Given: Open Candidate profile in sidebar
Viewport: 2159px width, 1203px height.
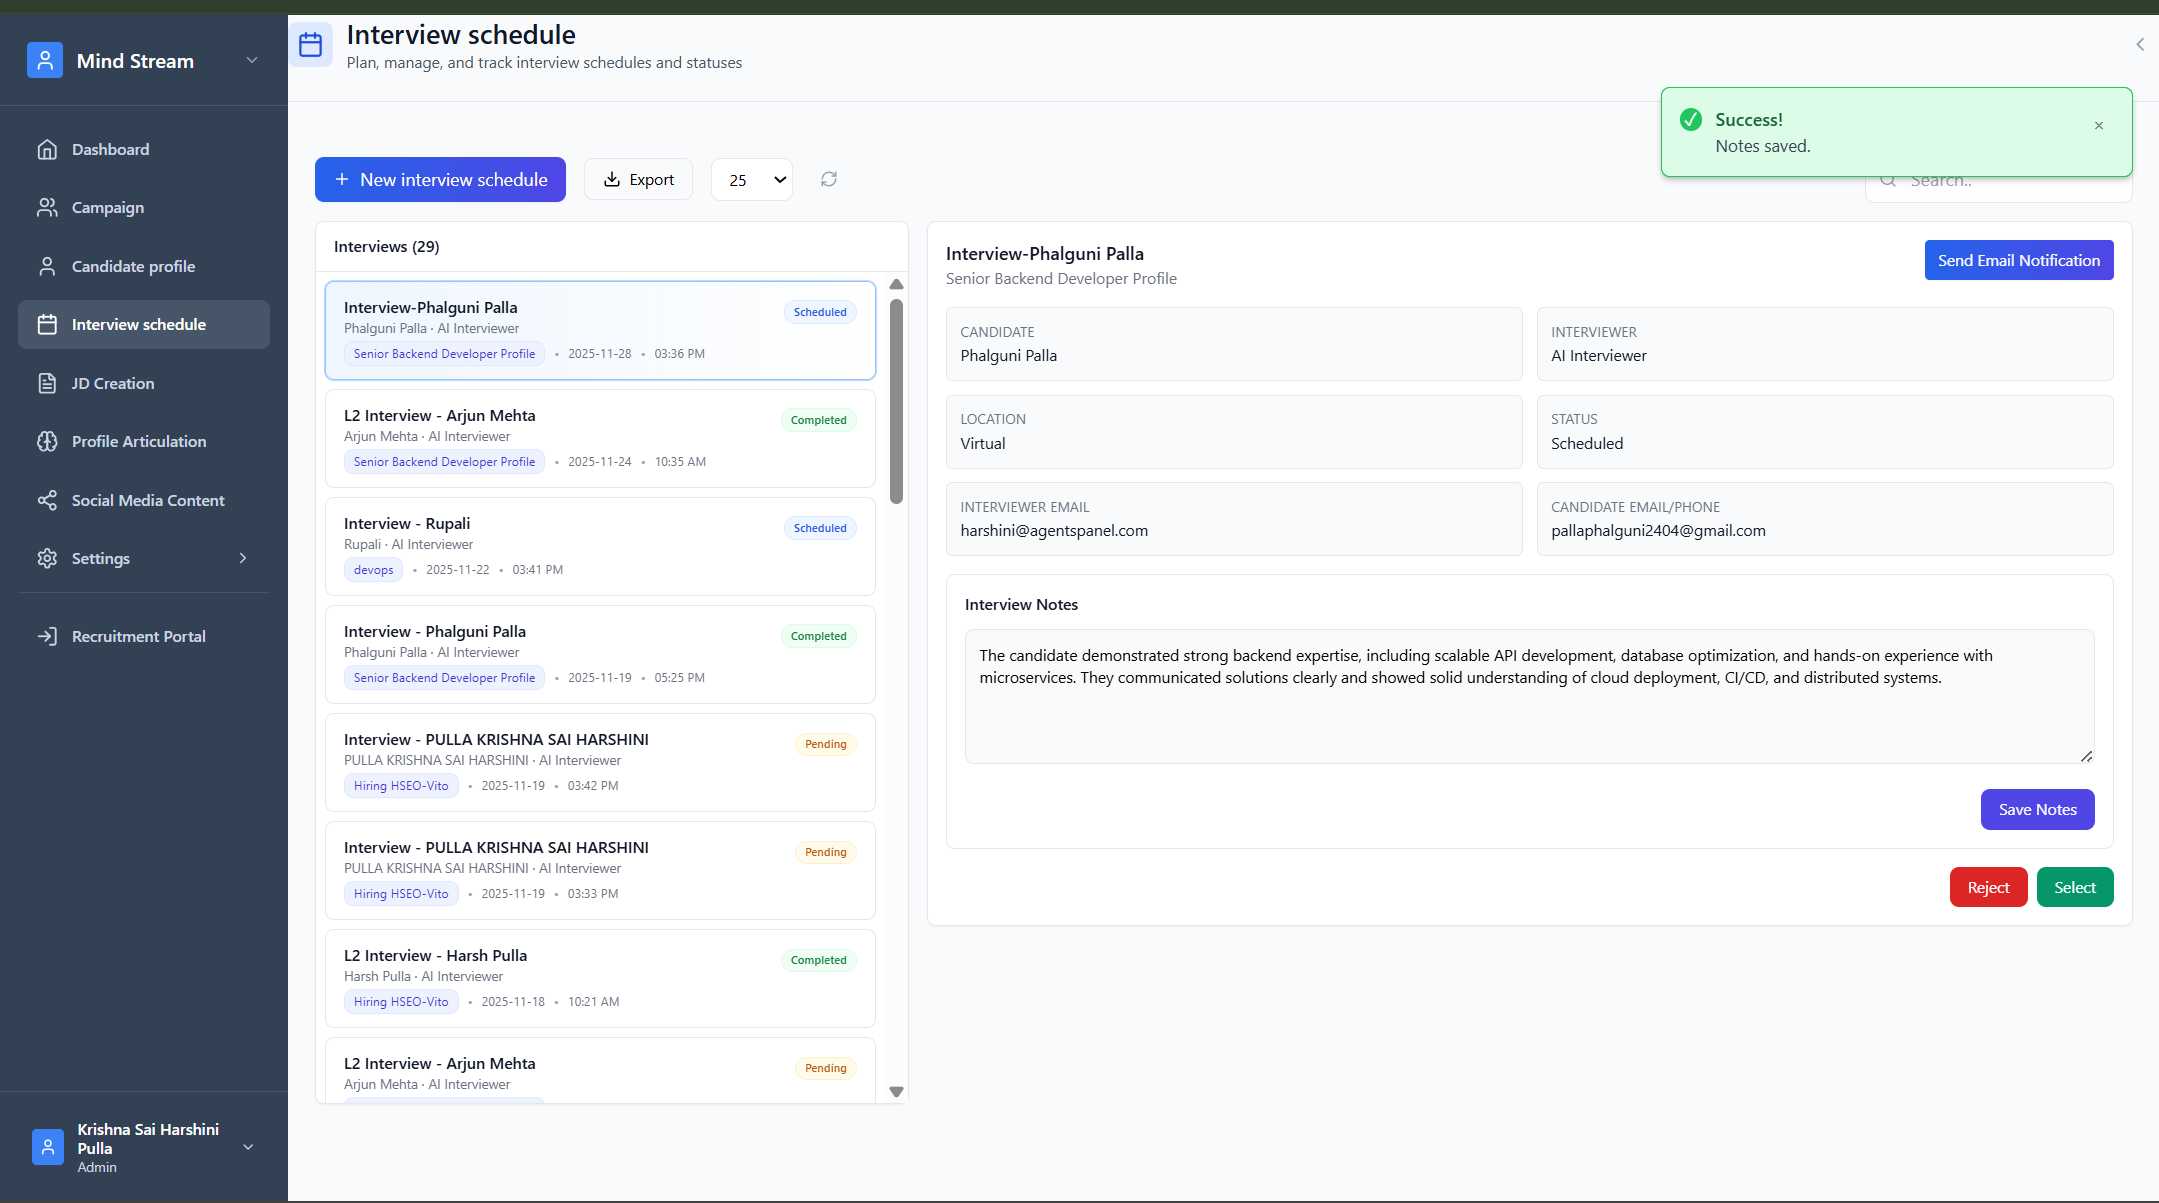Looking at the screenshot, I should [133, 266].
